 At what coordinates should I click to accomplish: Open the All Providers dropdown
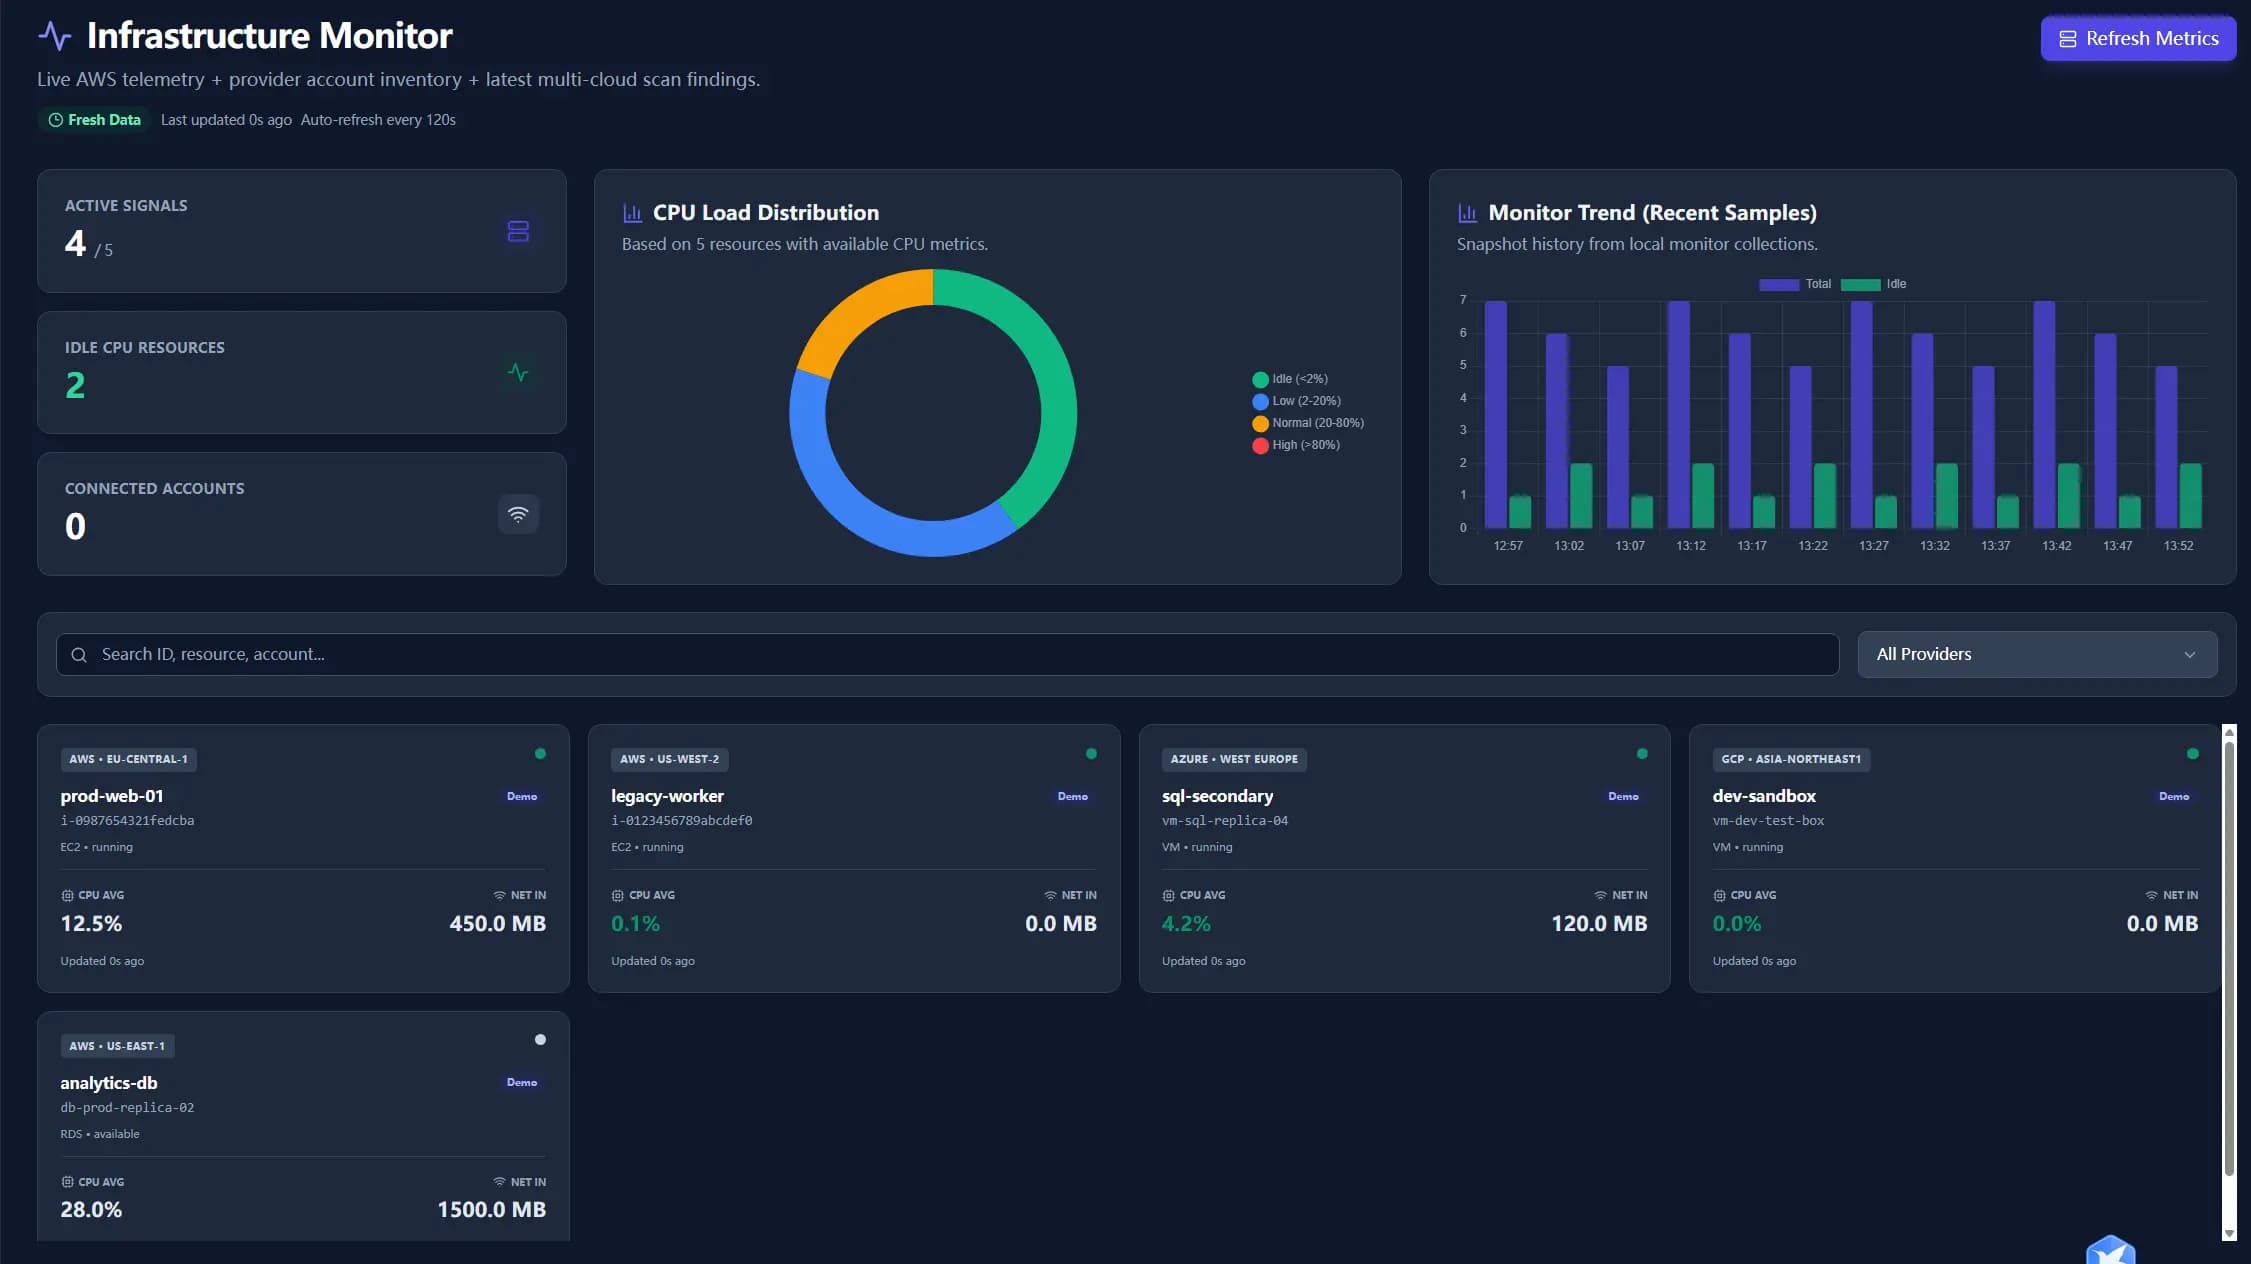(x=2036, y=654)
